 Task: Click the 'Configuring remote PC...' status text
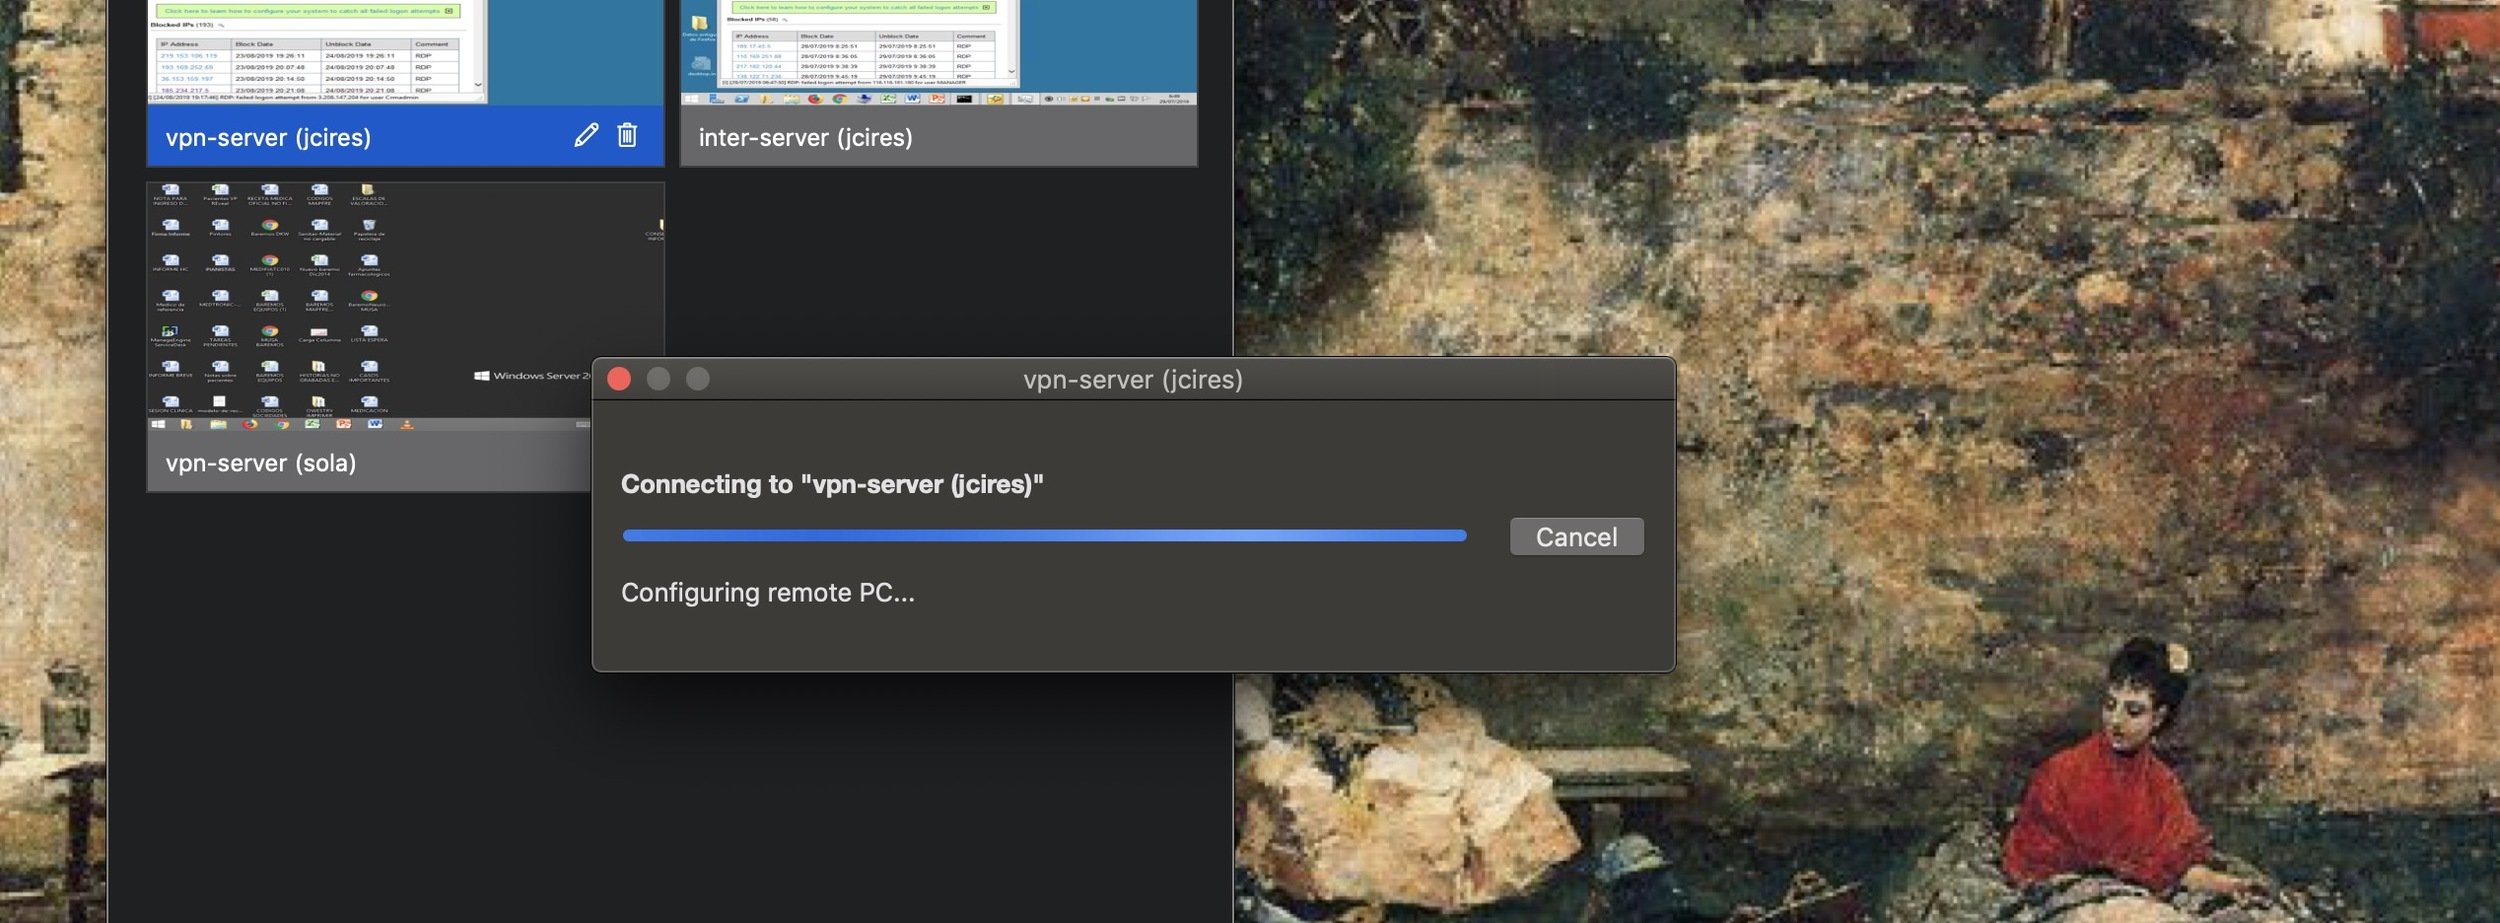tap(768, 593)
